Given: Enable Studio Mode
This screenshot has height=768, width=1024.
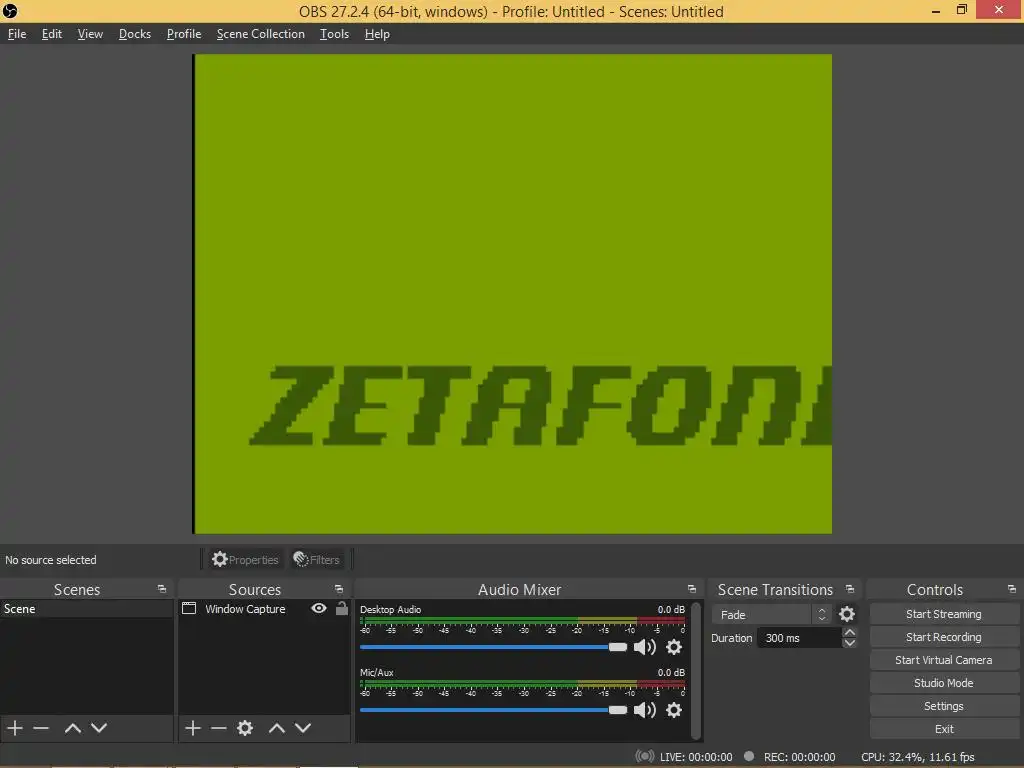Looking at the screenshot, I should 944,682.
